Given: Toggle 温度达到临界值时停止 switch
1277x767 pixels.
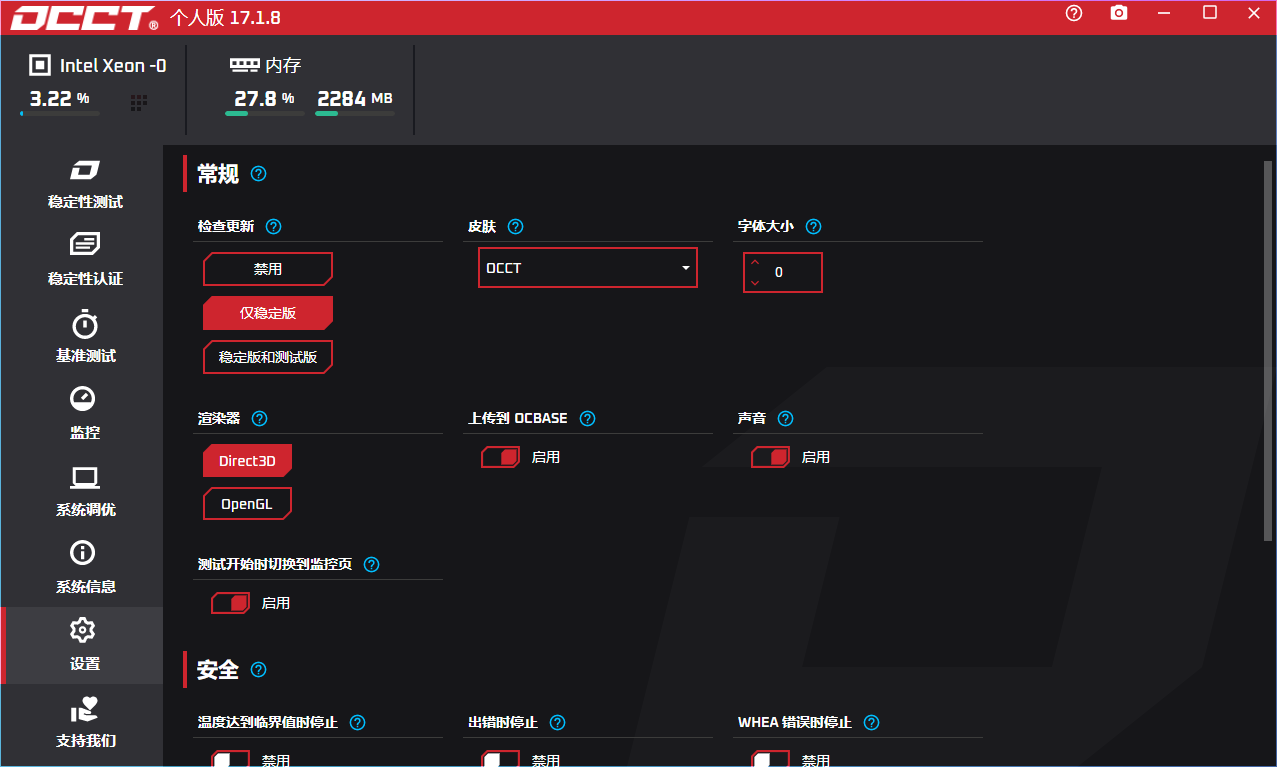Looking at the screenshot, I should [231, 759].
